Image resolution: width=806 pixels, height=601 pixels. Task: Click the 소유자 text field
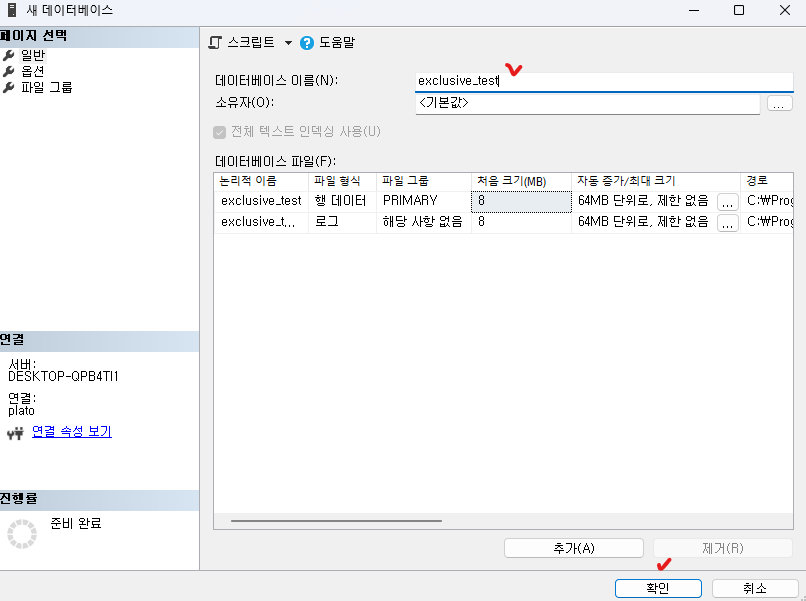click(587, 103)
